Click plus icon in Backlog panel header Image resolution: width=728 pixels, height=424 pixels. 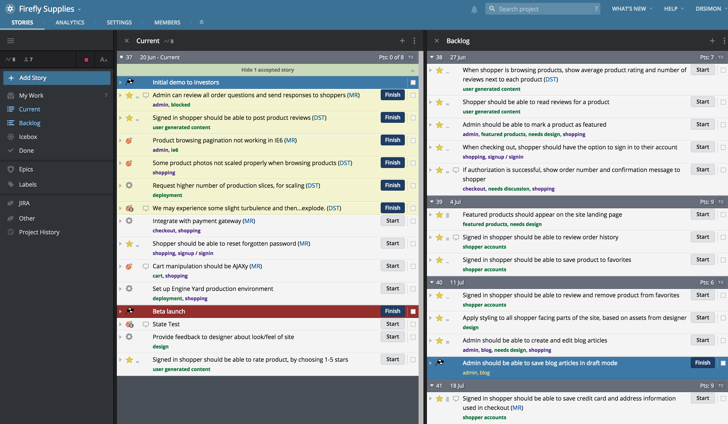pyautogui.click(x=711, y=41)
